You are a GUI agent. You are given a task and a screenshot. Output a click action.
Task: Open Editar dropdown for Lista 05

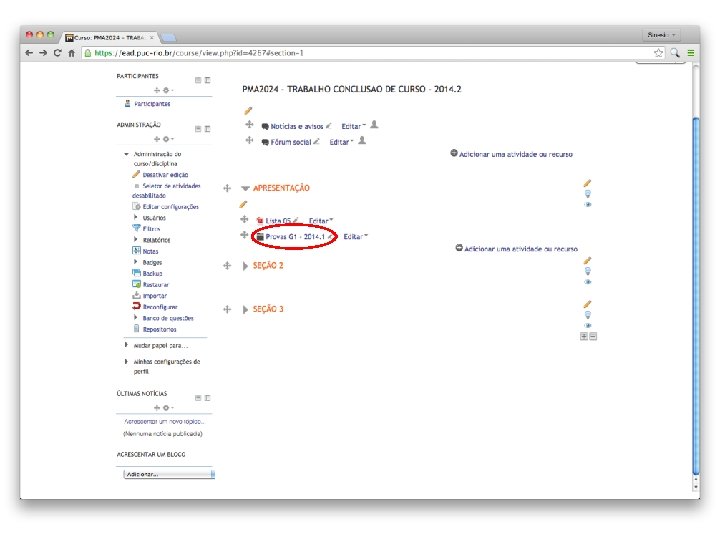pos(321,221)
